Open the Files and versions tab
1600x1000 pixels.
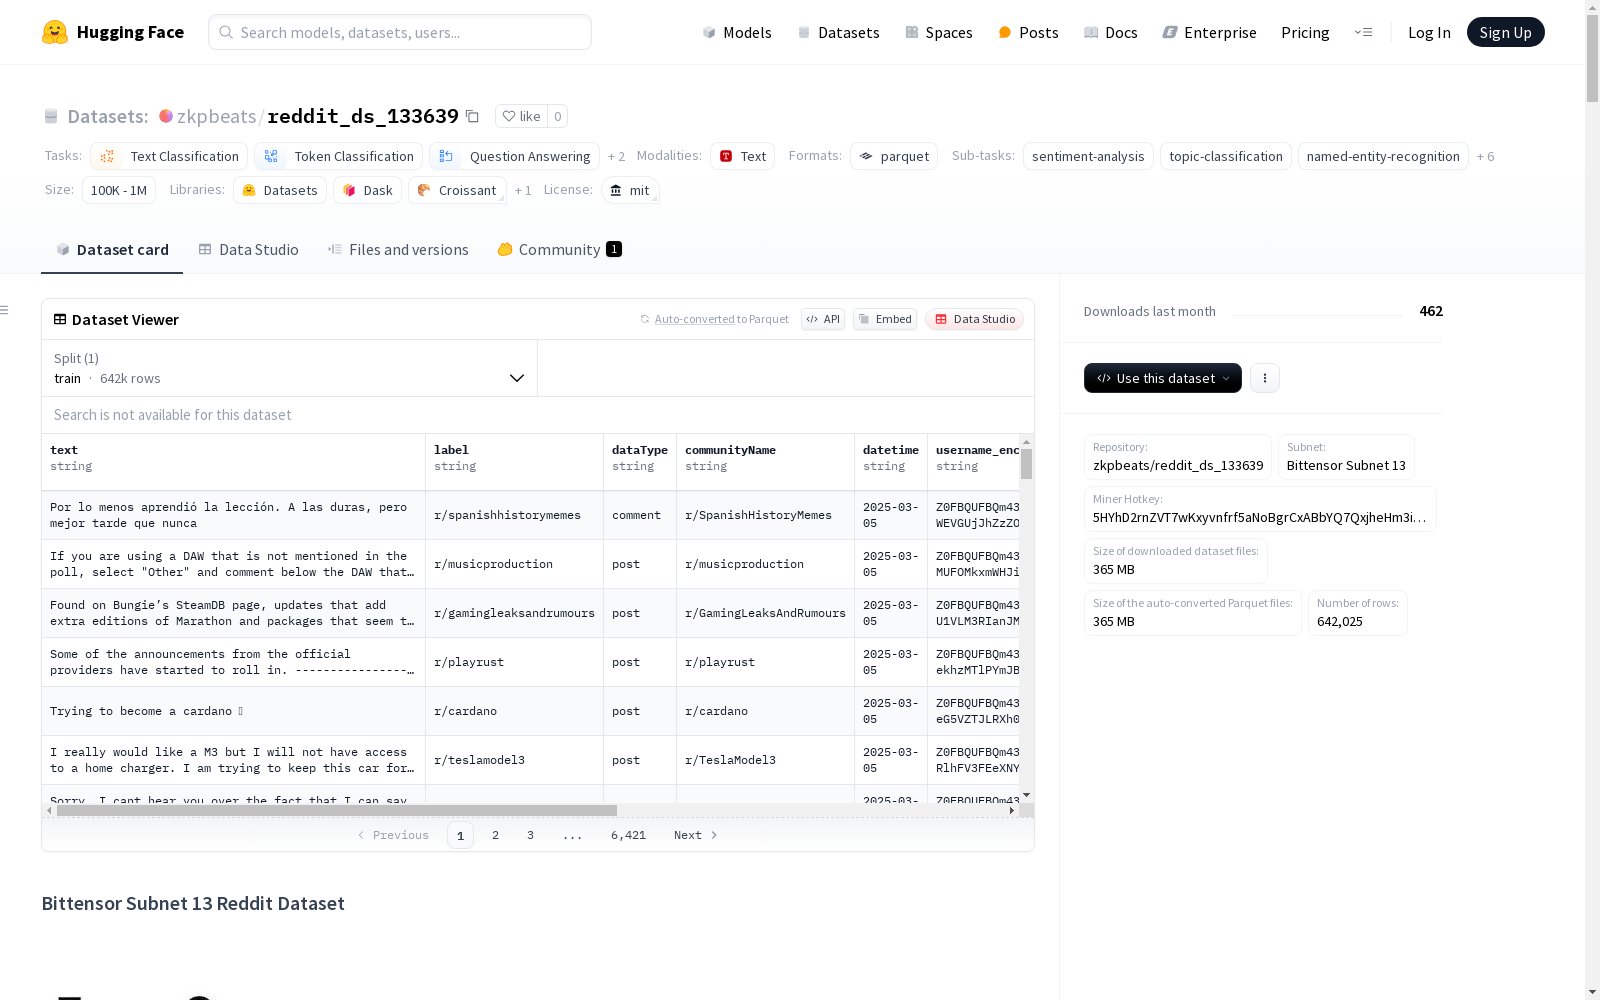point(398,250)
